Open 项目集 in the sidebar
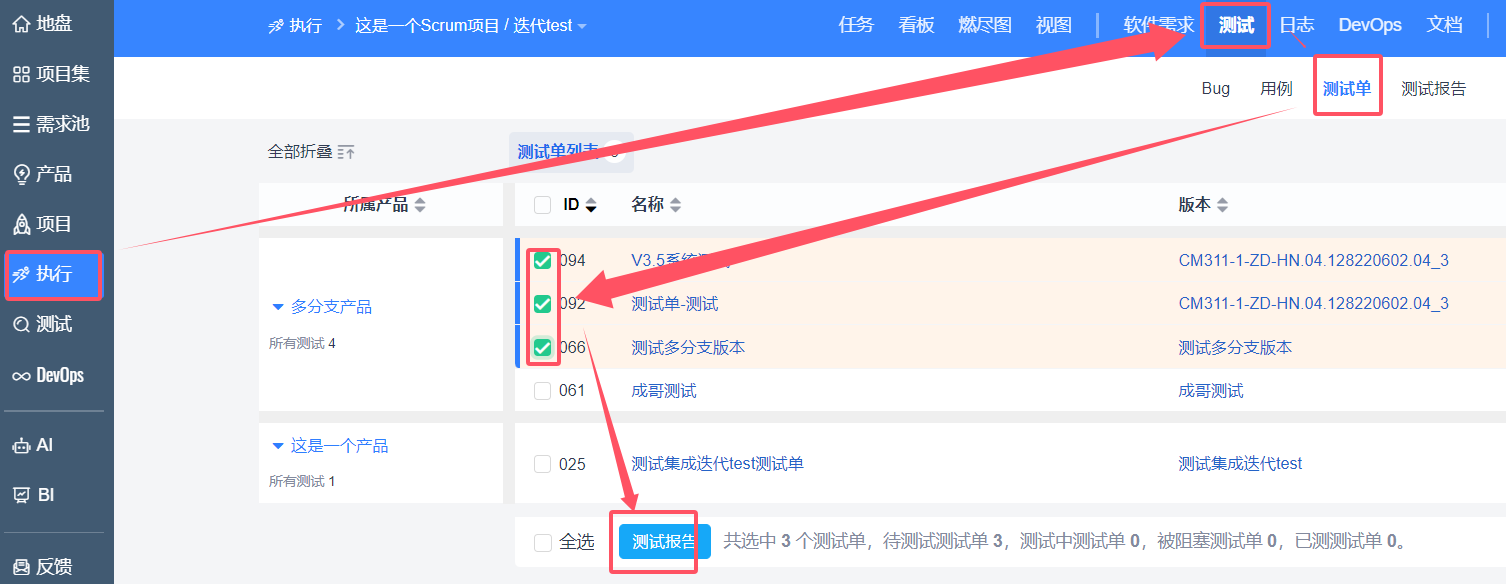 51,74
